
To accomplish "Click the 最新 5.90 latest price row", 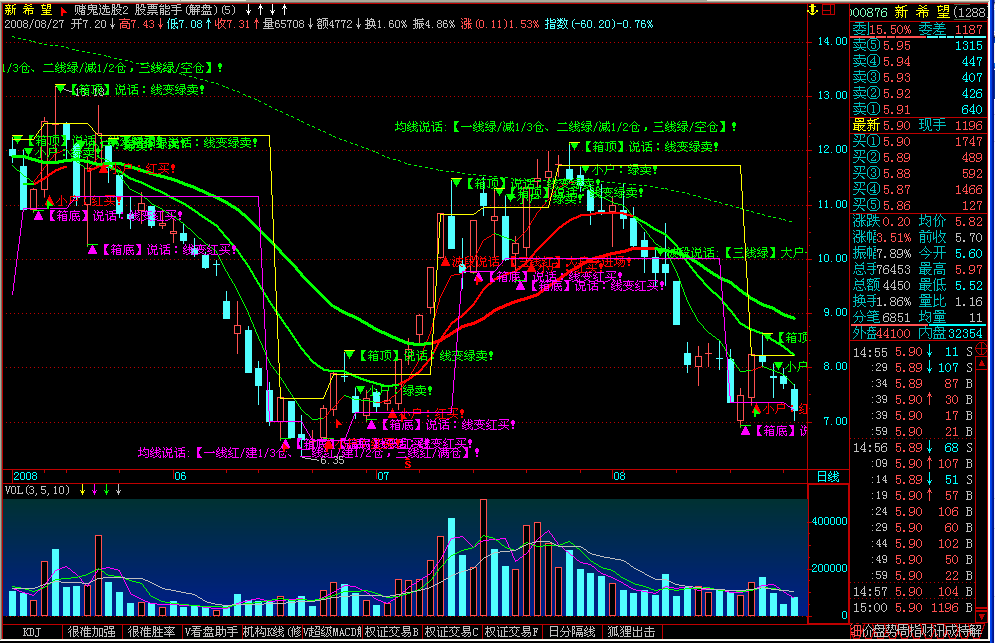I will (x=882, y=125).
